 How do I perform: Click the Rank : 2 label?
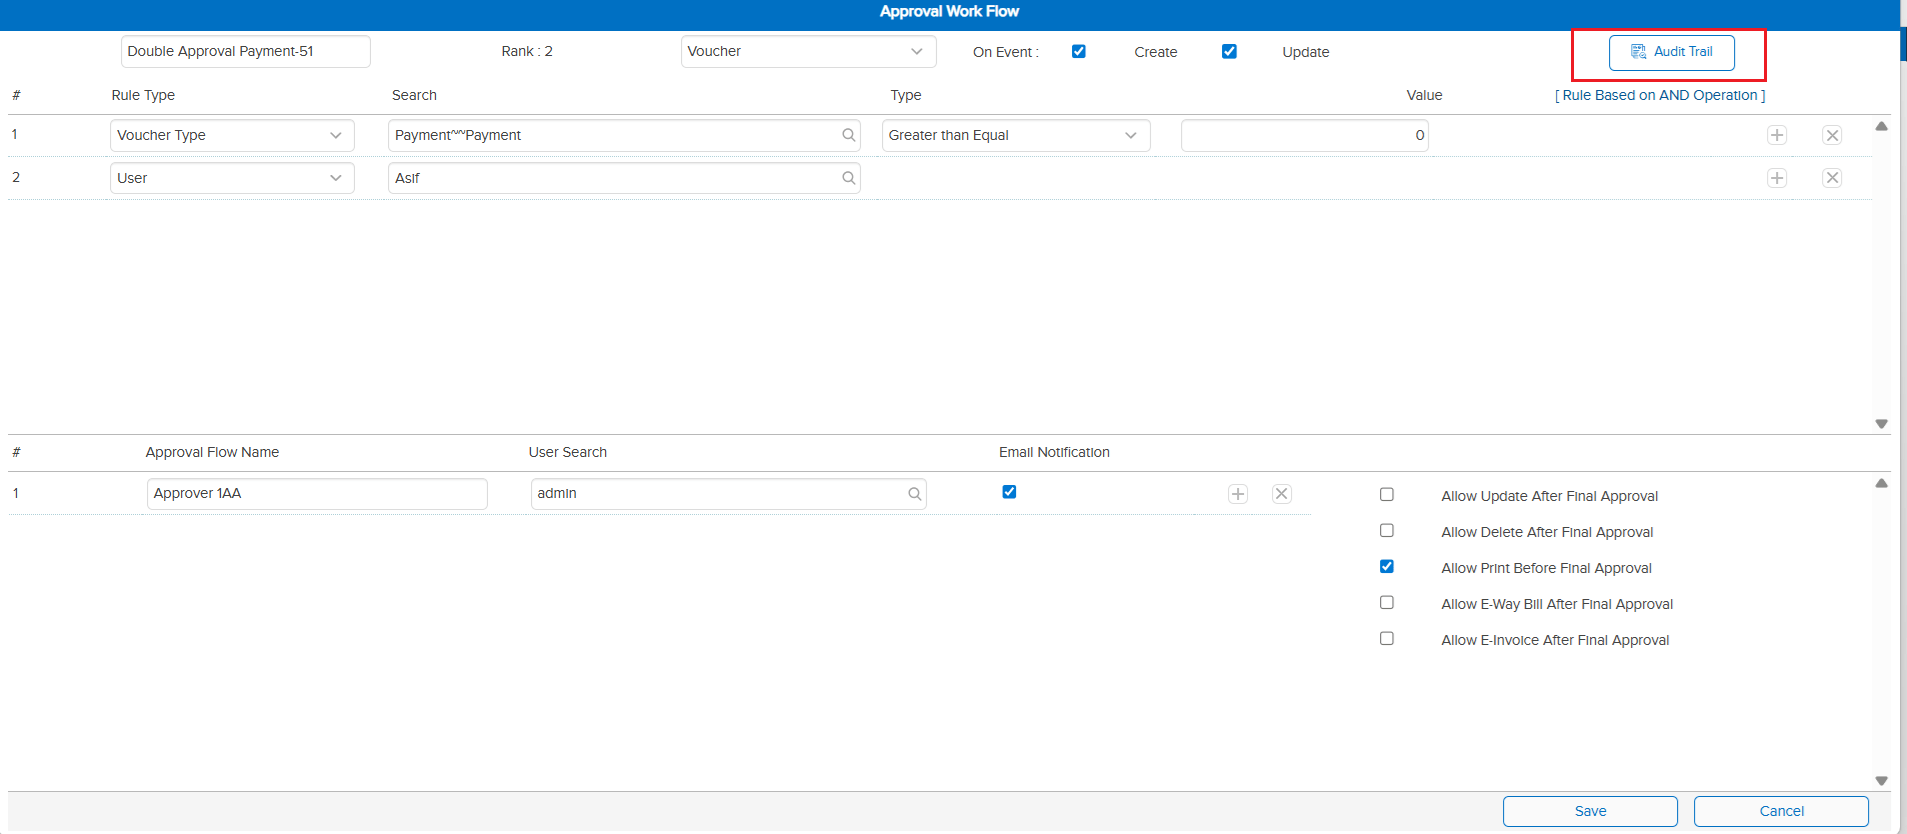tap(527, 51)
